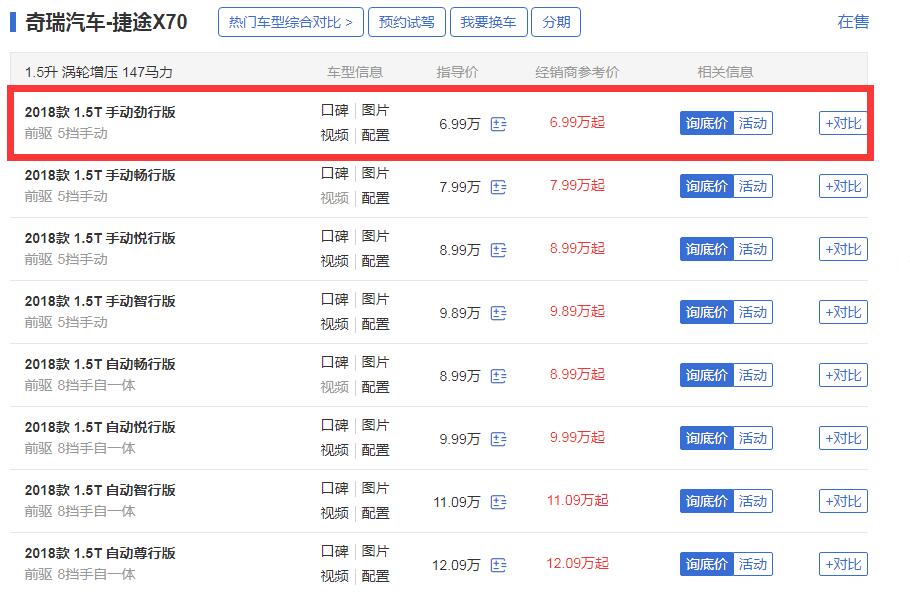This screenshot has height=598, width=910.
Task: Open 2018款 1.5T 手动智行版 model link
Action: (100, 301)
